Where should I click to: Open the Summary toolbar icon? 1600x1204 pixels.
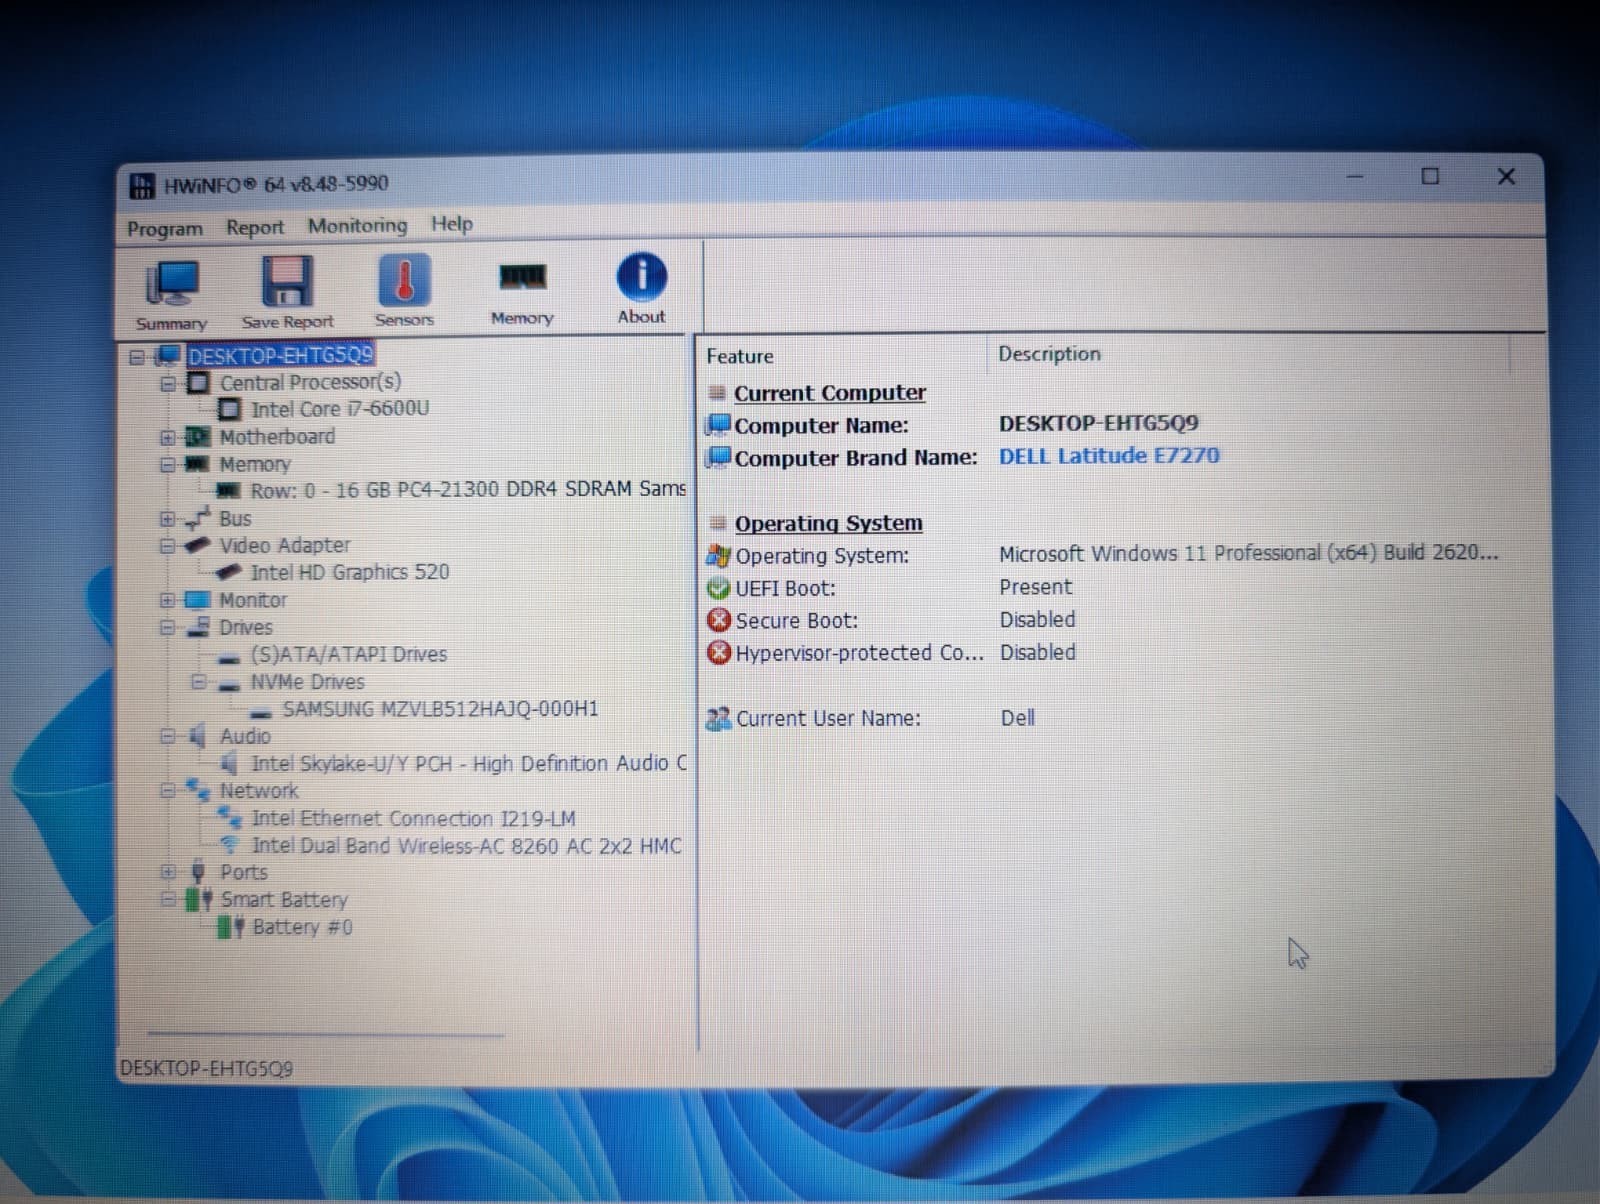pos(172,284)
